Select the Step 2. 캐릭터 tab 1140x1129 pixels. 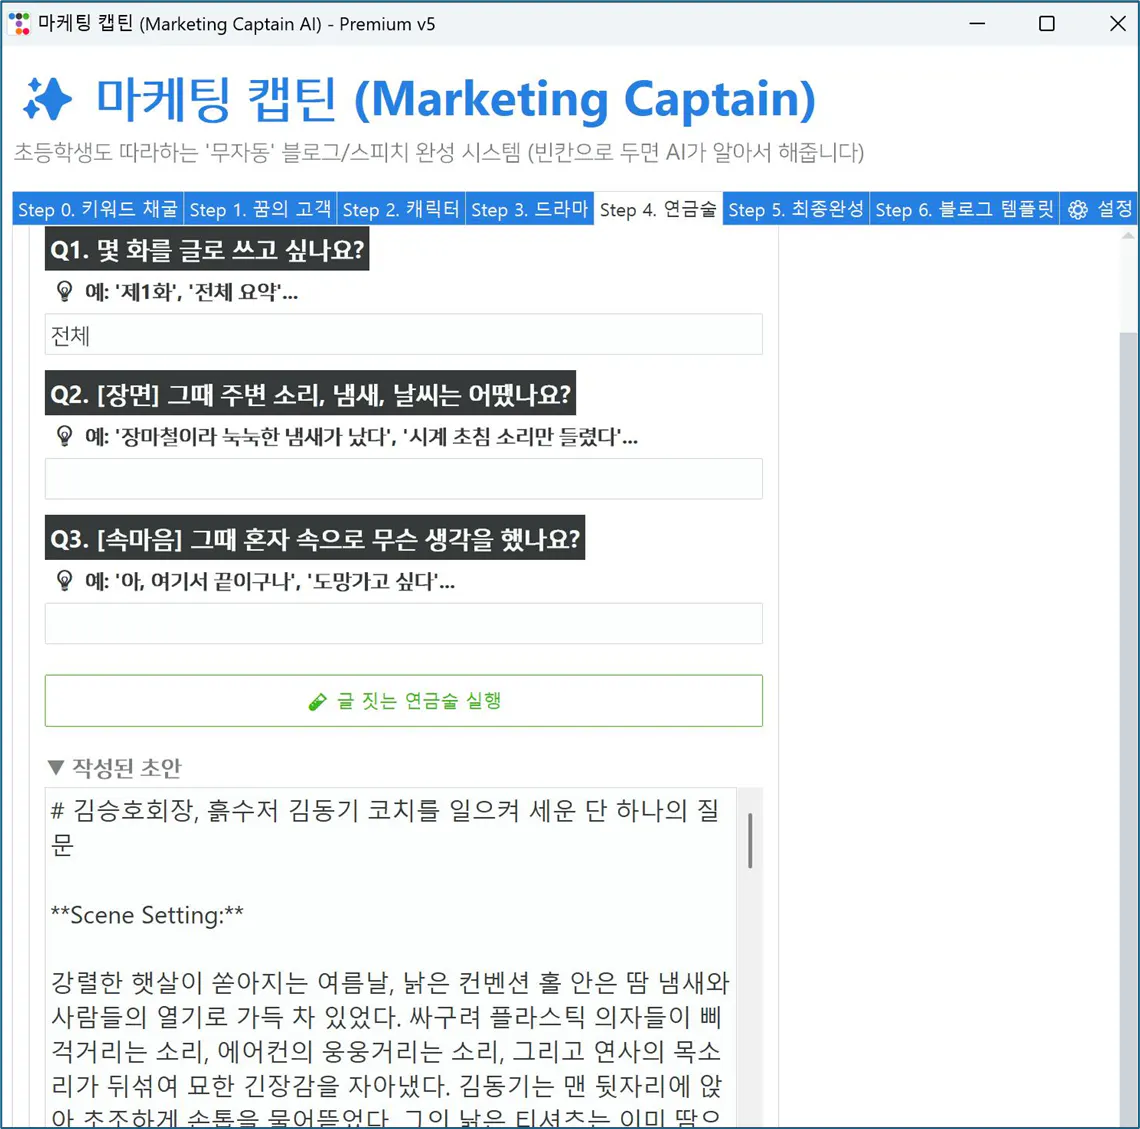click(x=400, y=209)
